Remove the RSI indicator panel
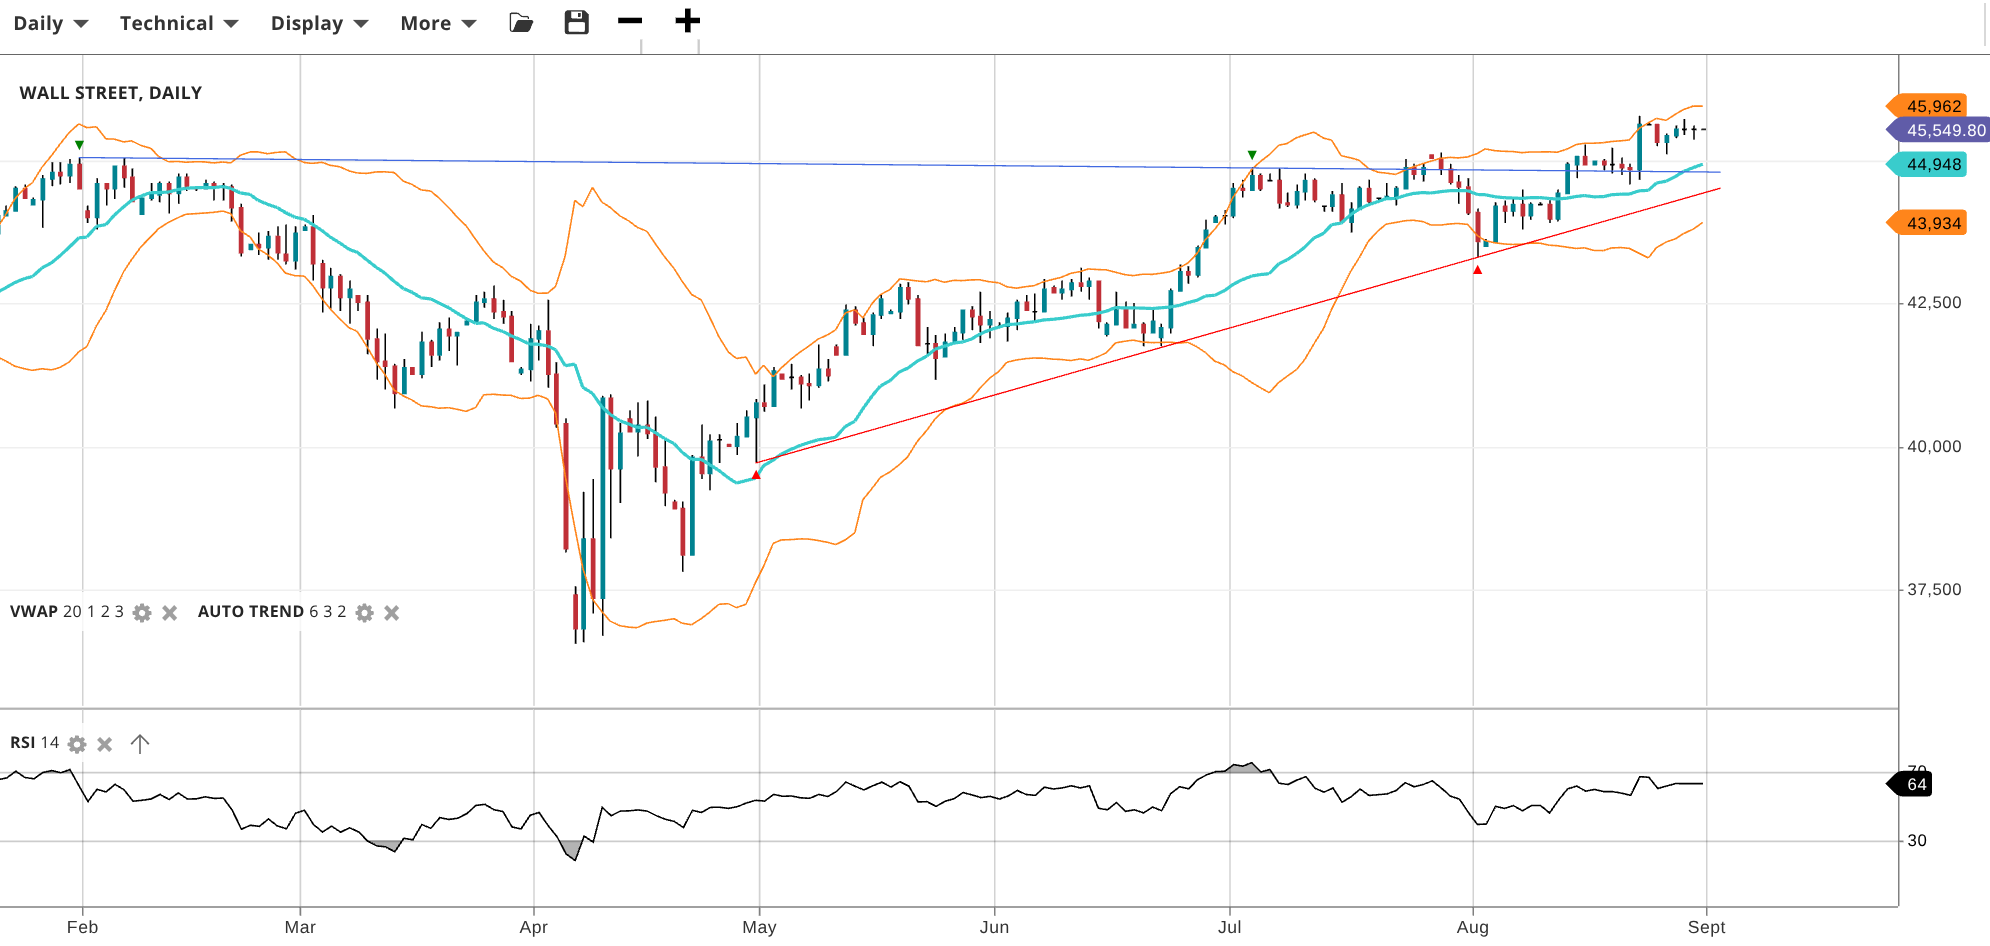 pyautogui.click(x=105, y=744)
